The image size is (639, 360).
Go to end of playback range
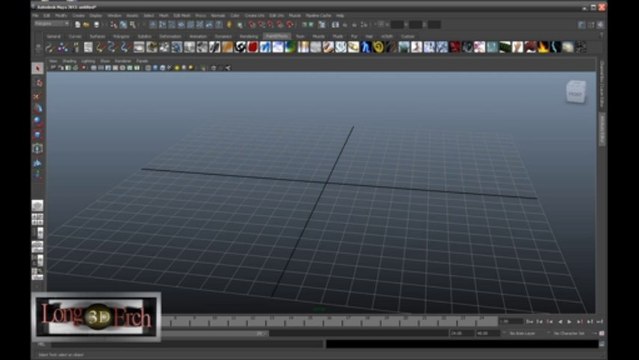click(600, 322)
